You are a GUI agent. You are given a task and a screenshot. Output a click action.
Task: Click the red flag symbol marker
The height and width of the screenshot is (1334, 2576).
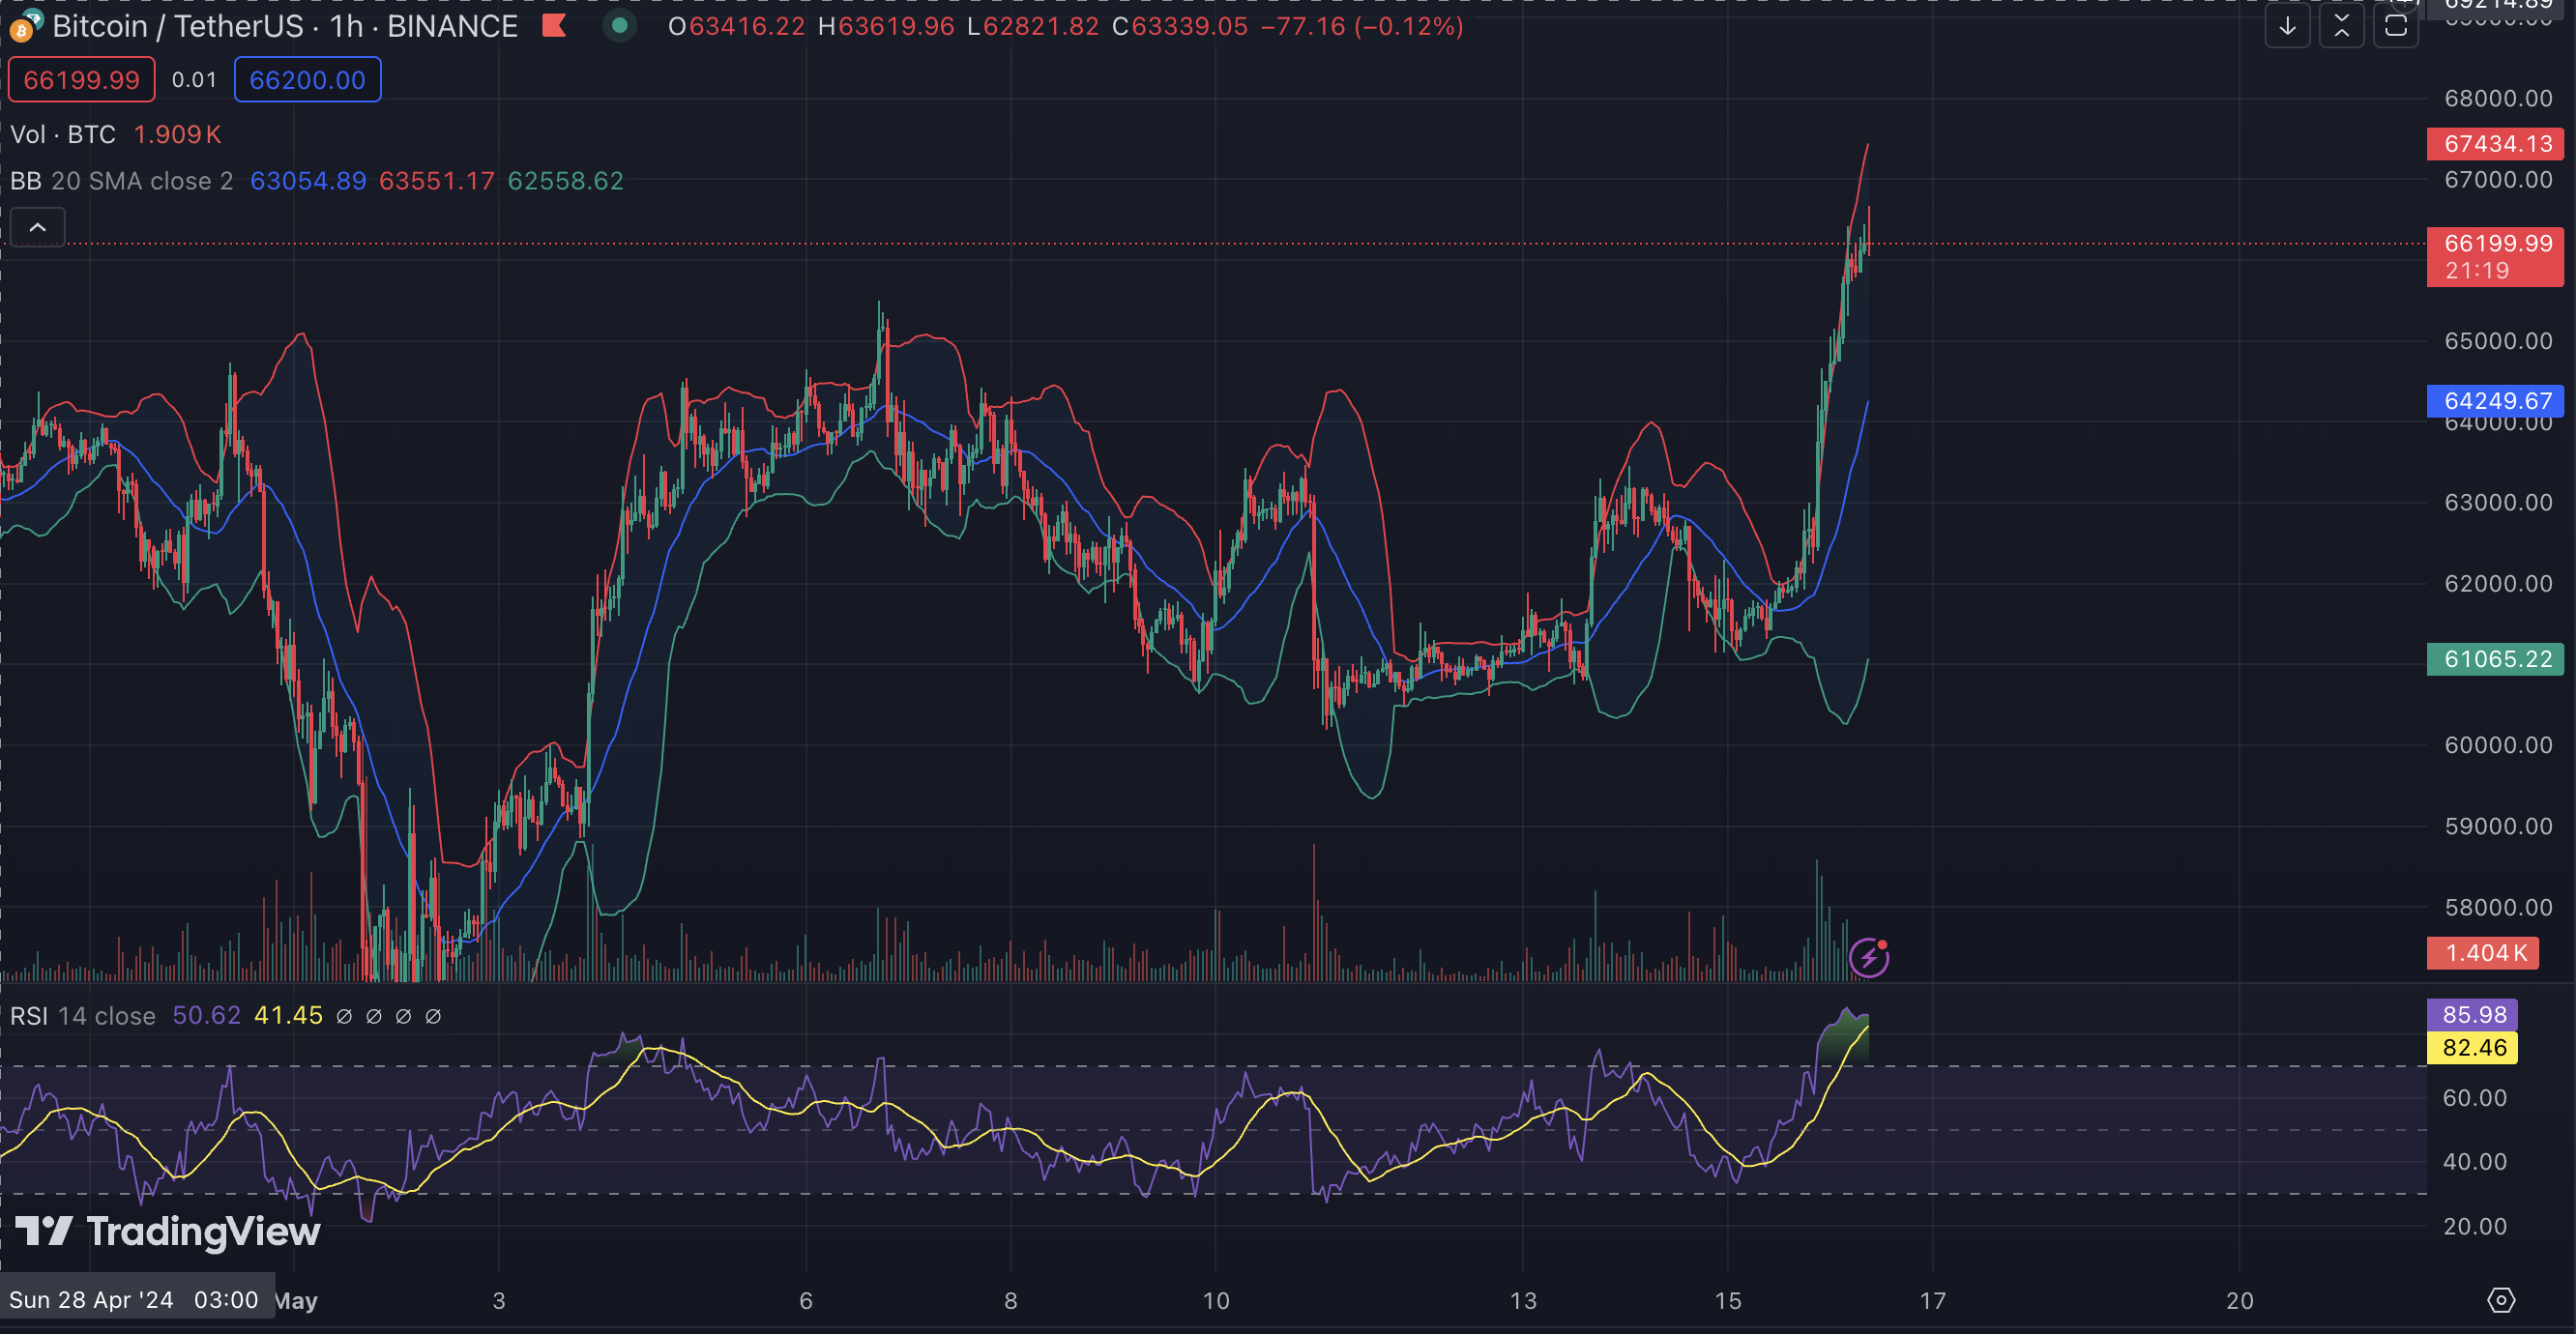pos(554,26)
